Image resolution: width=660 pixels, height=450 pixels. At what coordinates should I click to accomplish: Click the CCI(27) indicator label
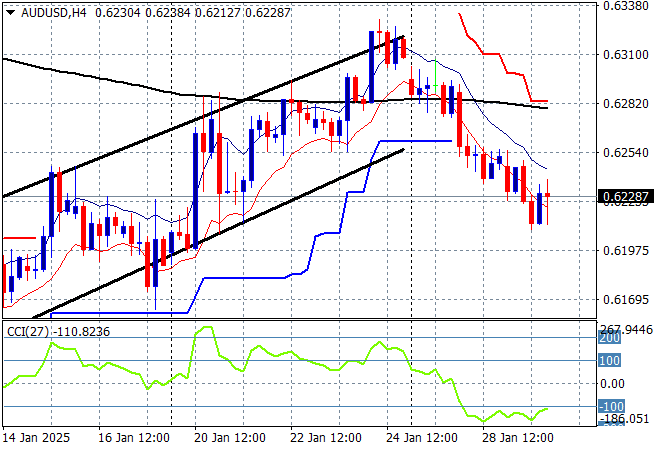click(x=29, y=332)
